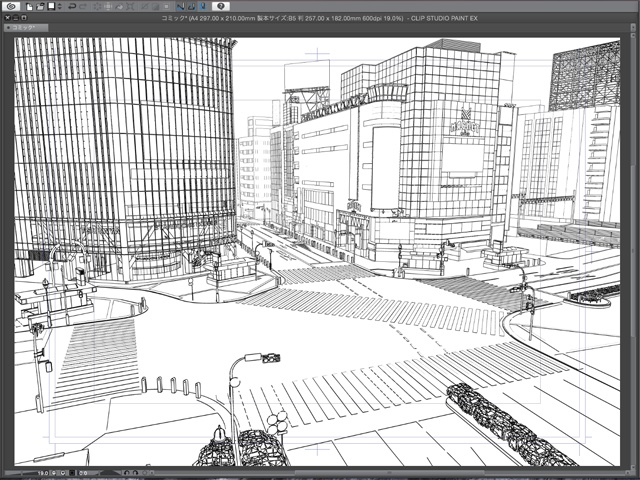
Task: Redo the last undone action
Action: tap(83, 6)
